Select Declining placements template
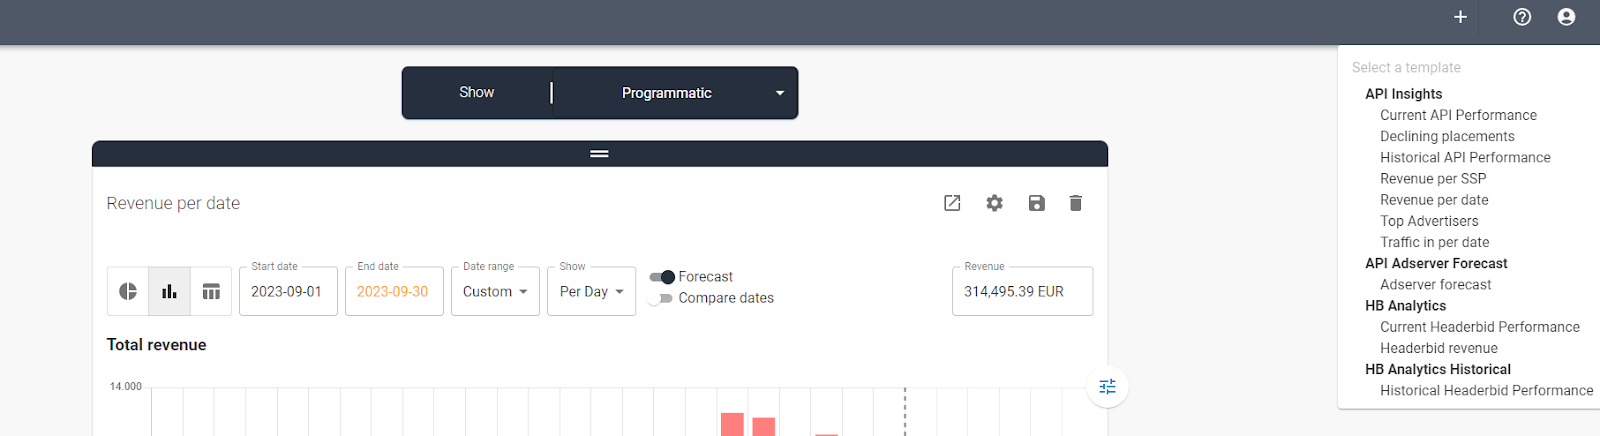Viewport: 1600px width, 436px height. tap(1447, 136)
